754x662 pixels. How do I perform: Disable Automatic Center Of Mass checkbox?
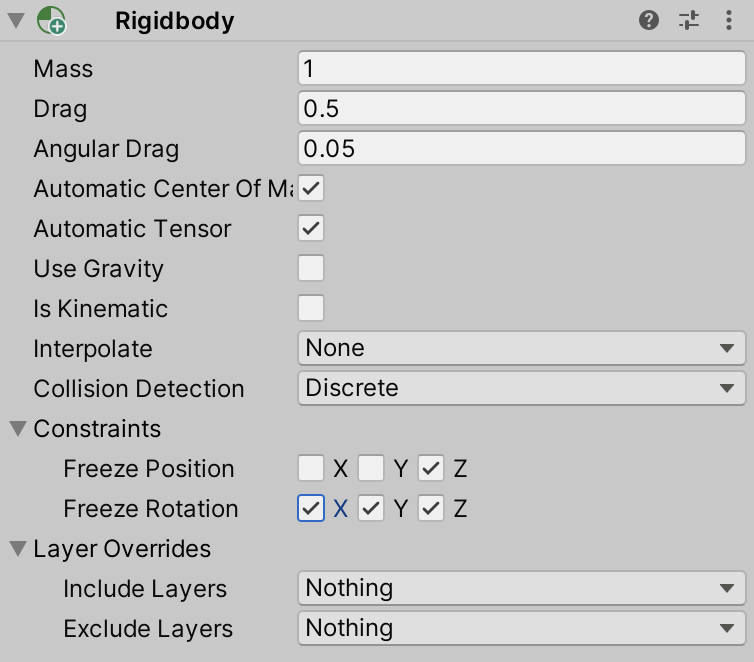pyautogui.click(x=311, y=188)
